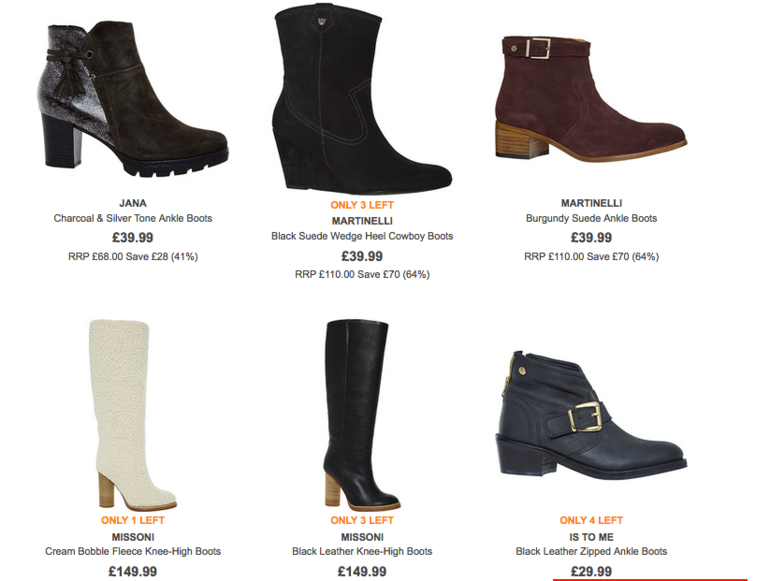Click MISSONI brand above cream fleece boots
This screenshot has height=581, width=770.
pyautogui.click(x=133, y=537)
